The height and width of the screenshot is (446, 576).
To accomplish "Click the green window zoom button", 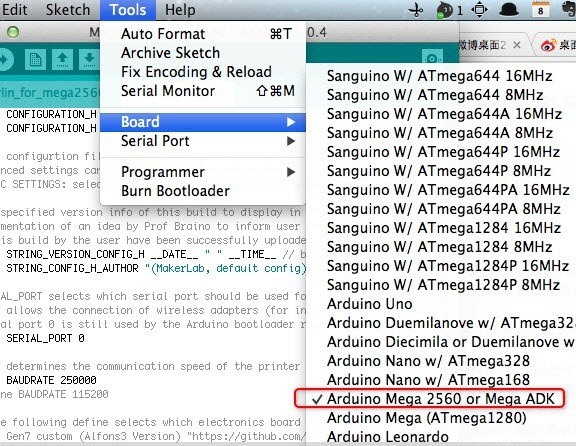I will pos(13,32).
